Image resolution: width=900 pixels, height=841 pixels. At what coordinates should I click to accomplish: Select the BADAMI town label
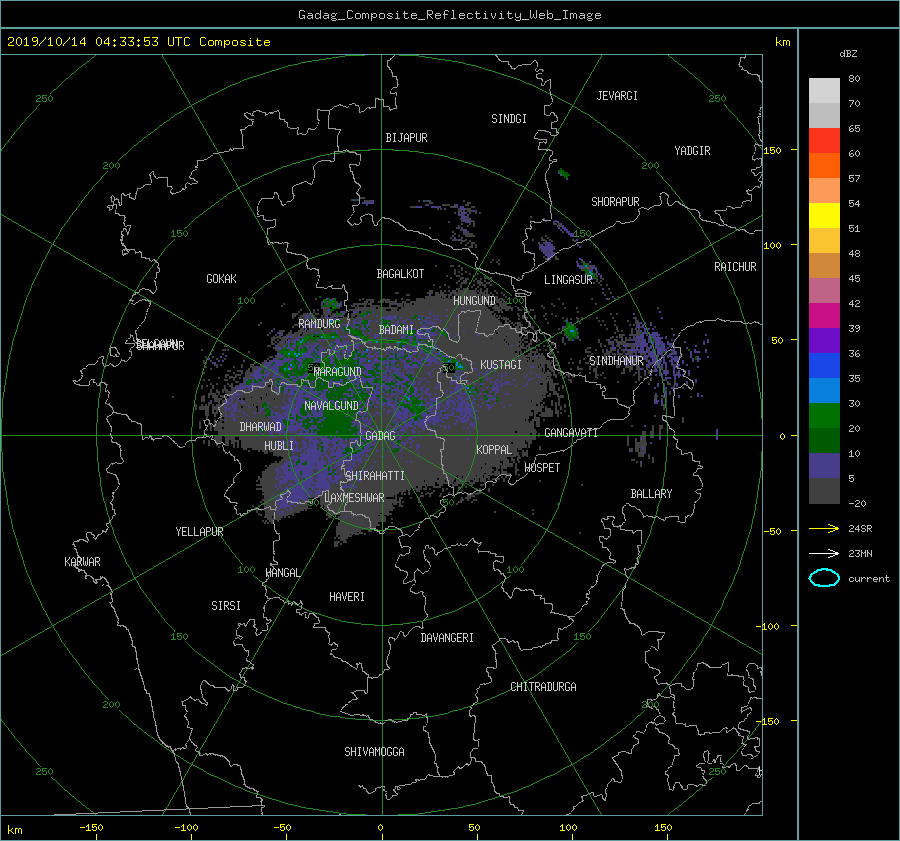point(396,330)
